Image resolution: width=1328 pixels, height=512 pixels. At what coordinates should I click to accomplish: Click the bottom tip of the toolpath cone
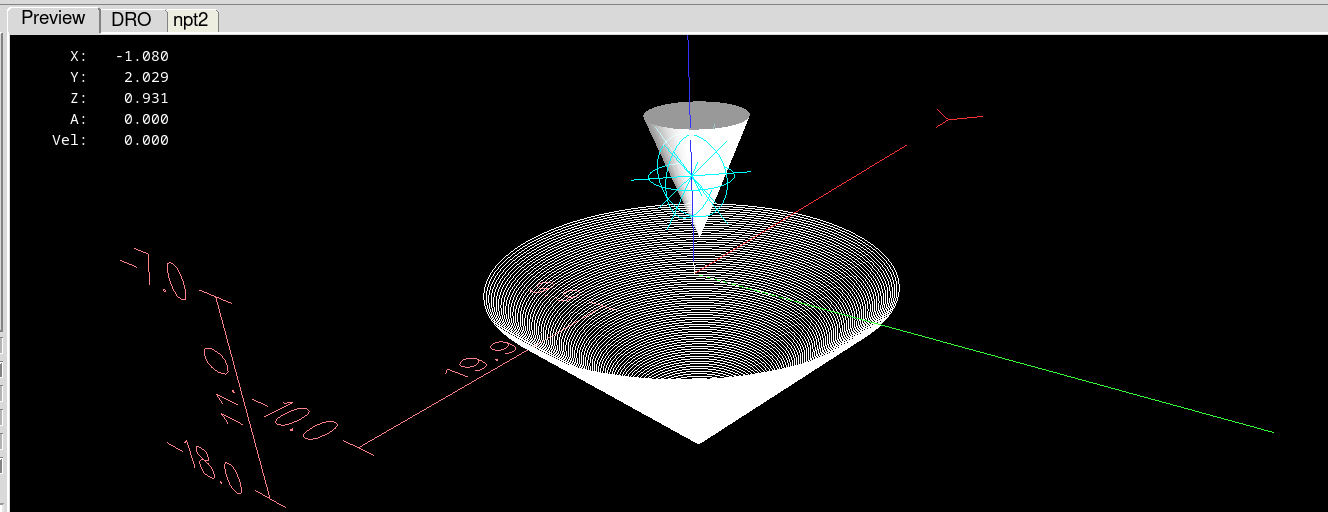click(699, 440)
